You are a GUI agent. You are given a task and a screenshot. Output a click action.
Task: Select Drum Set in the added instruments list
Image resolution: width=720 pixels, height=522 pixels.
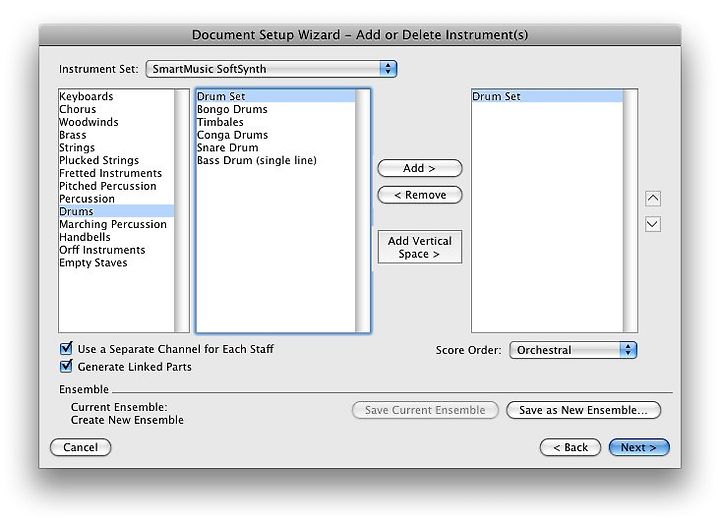point(547,96)
